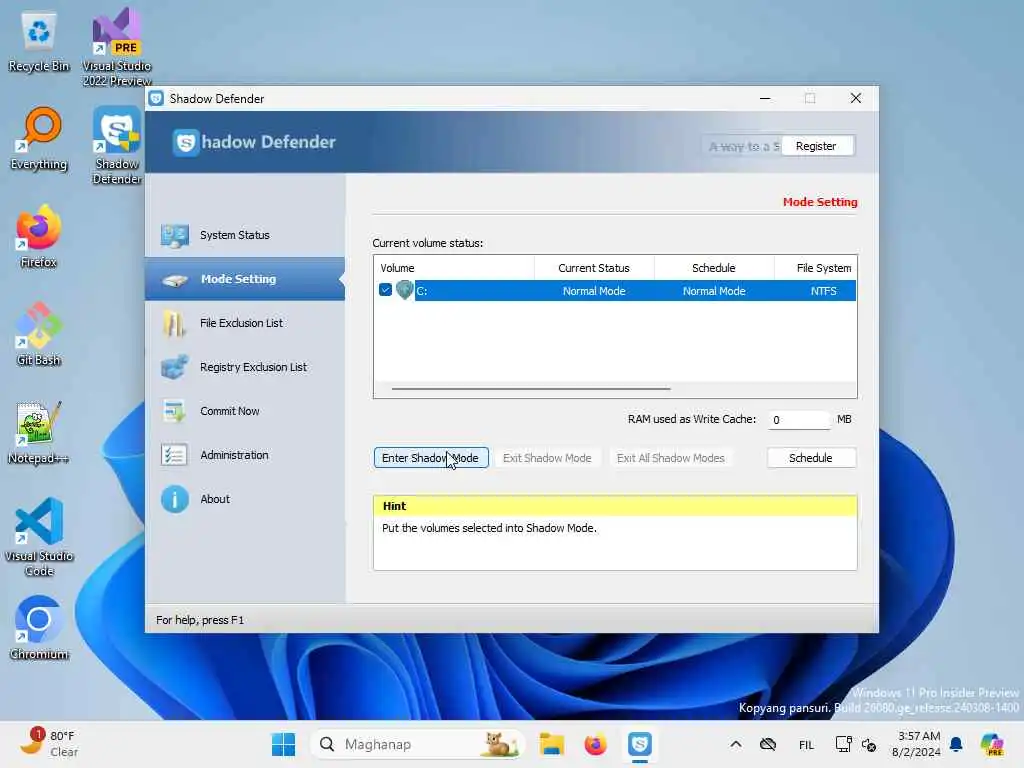Select the Notepad++ desktop icon
Image resolution: width=1024 pixels, height=768 pixels.
[39, 432]
